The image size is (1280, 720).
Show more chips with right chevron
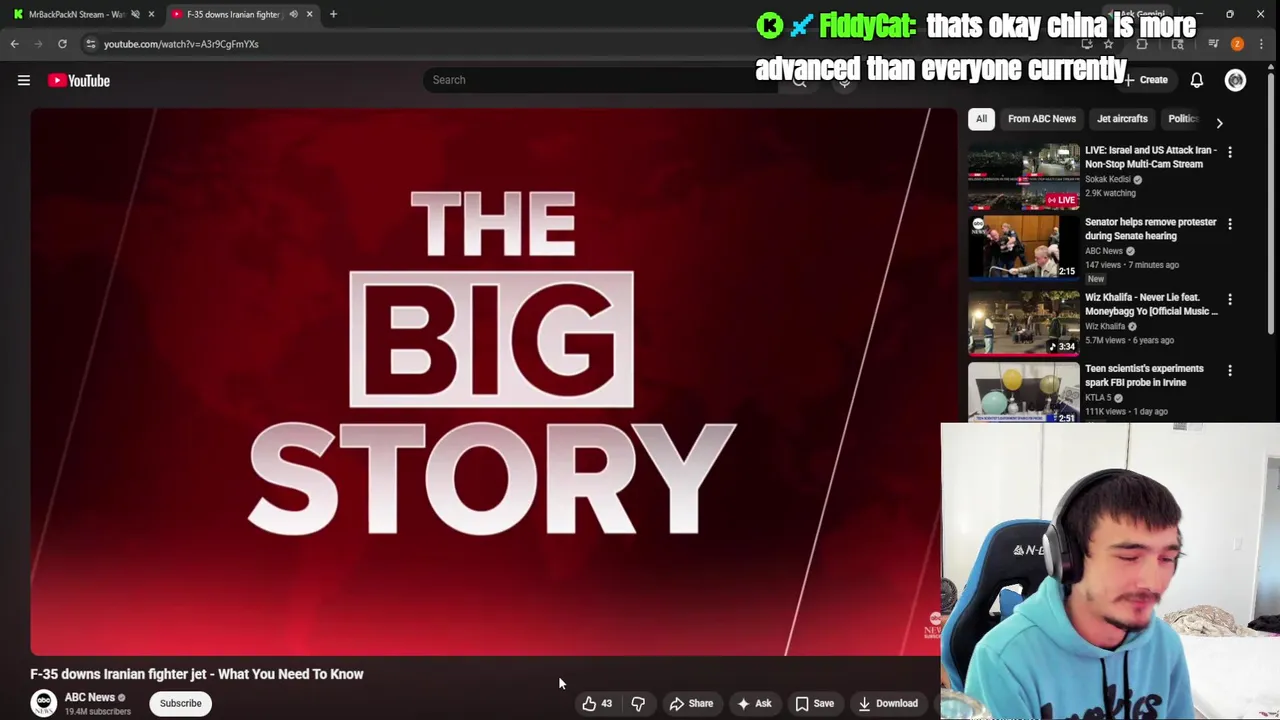[x=1219, y=122]
